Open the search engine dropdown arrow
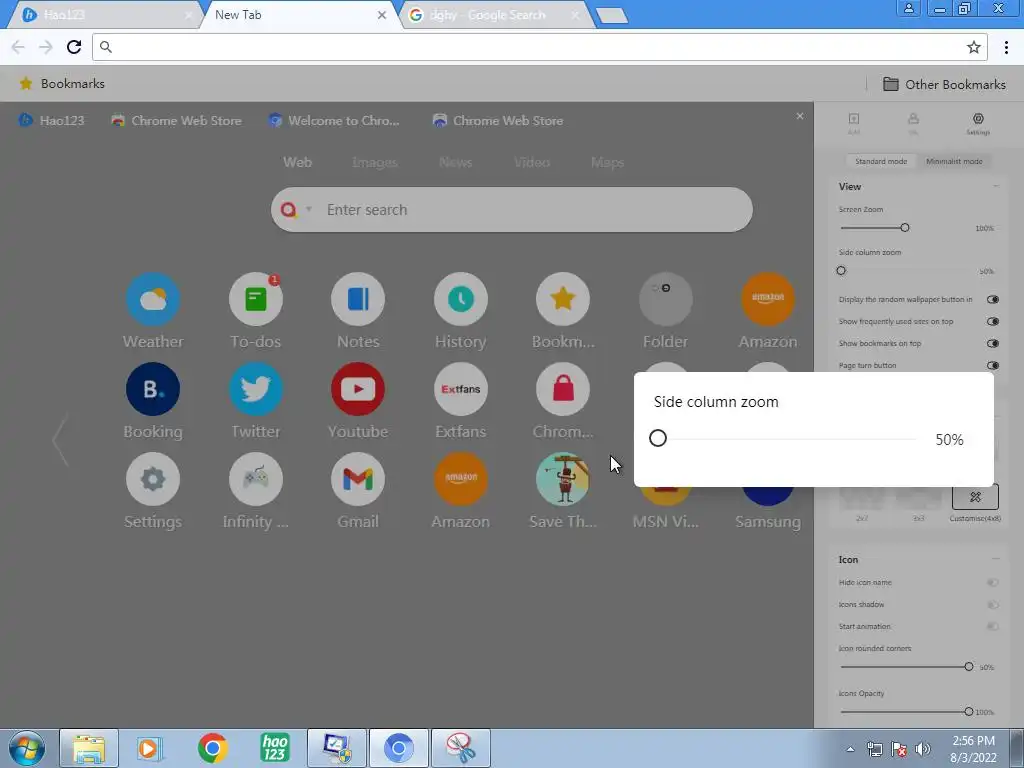The width and height of the screenshot is (1024, 768). pos(309,210)
